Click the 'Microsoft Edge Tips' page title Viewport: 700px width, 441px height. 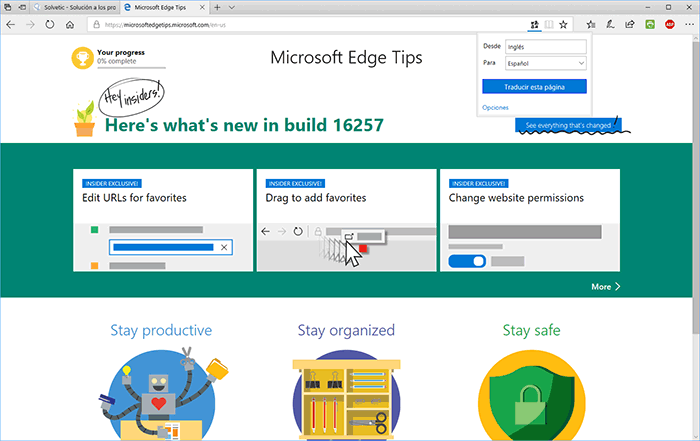346,58
